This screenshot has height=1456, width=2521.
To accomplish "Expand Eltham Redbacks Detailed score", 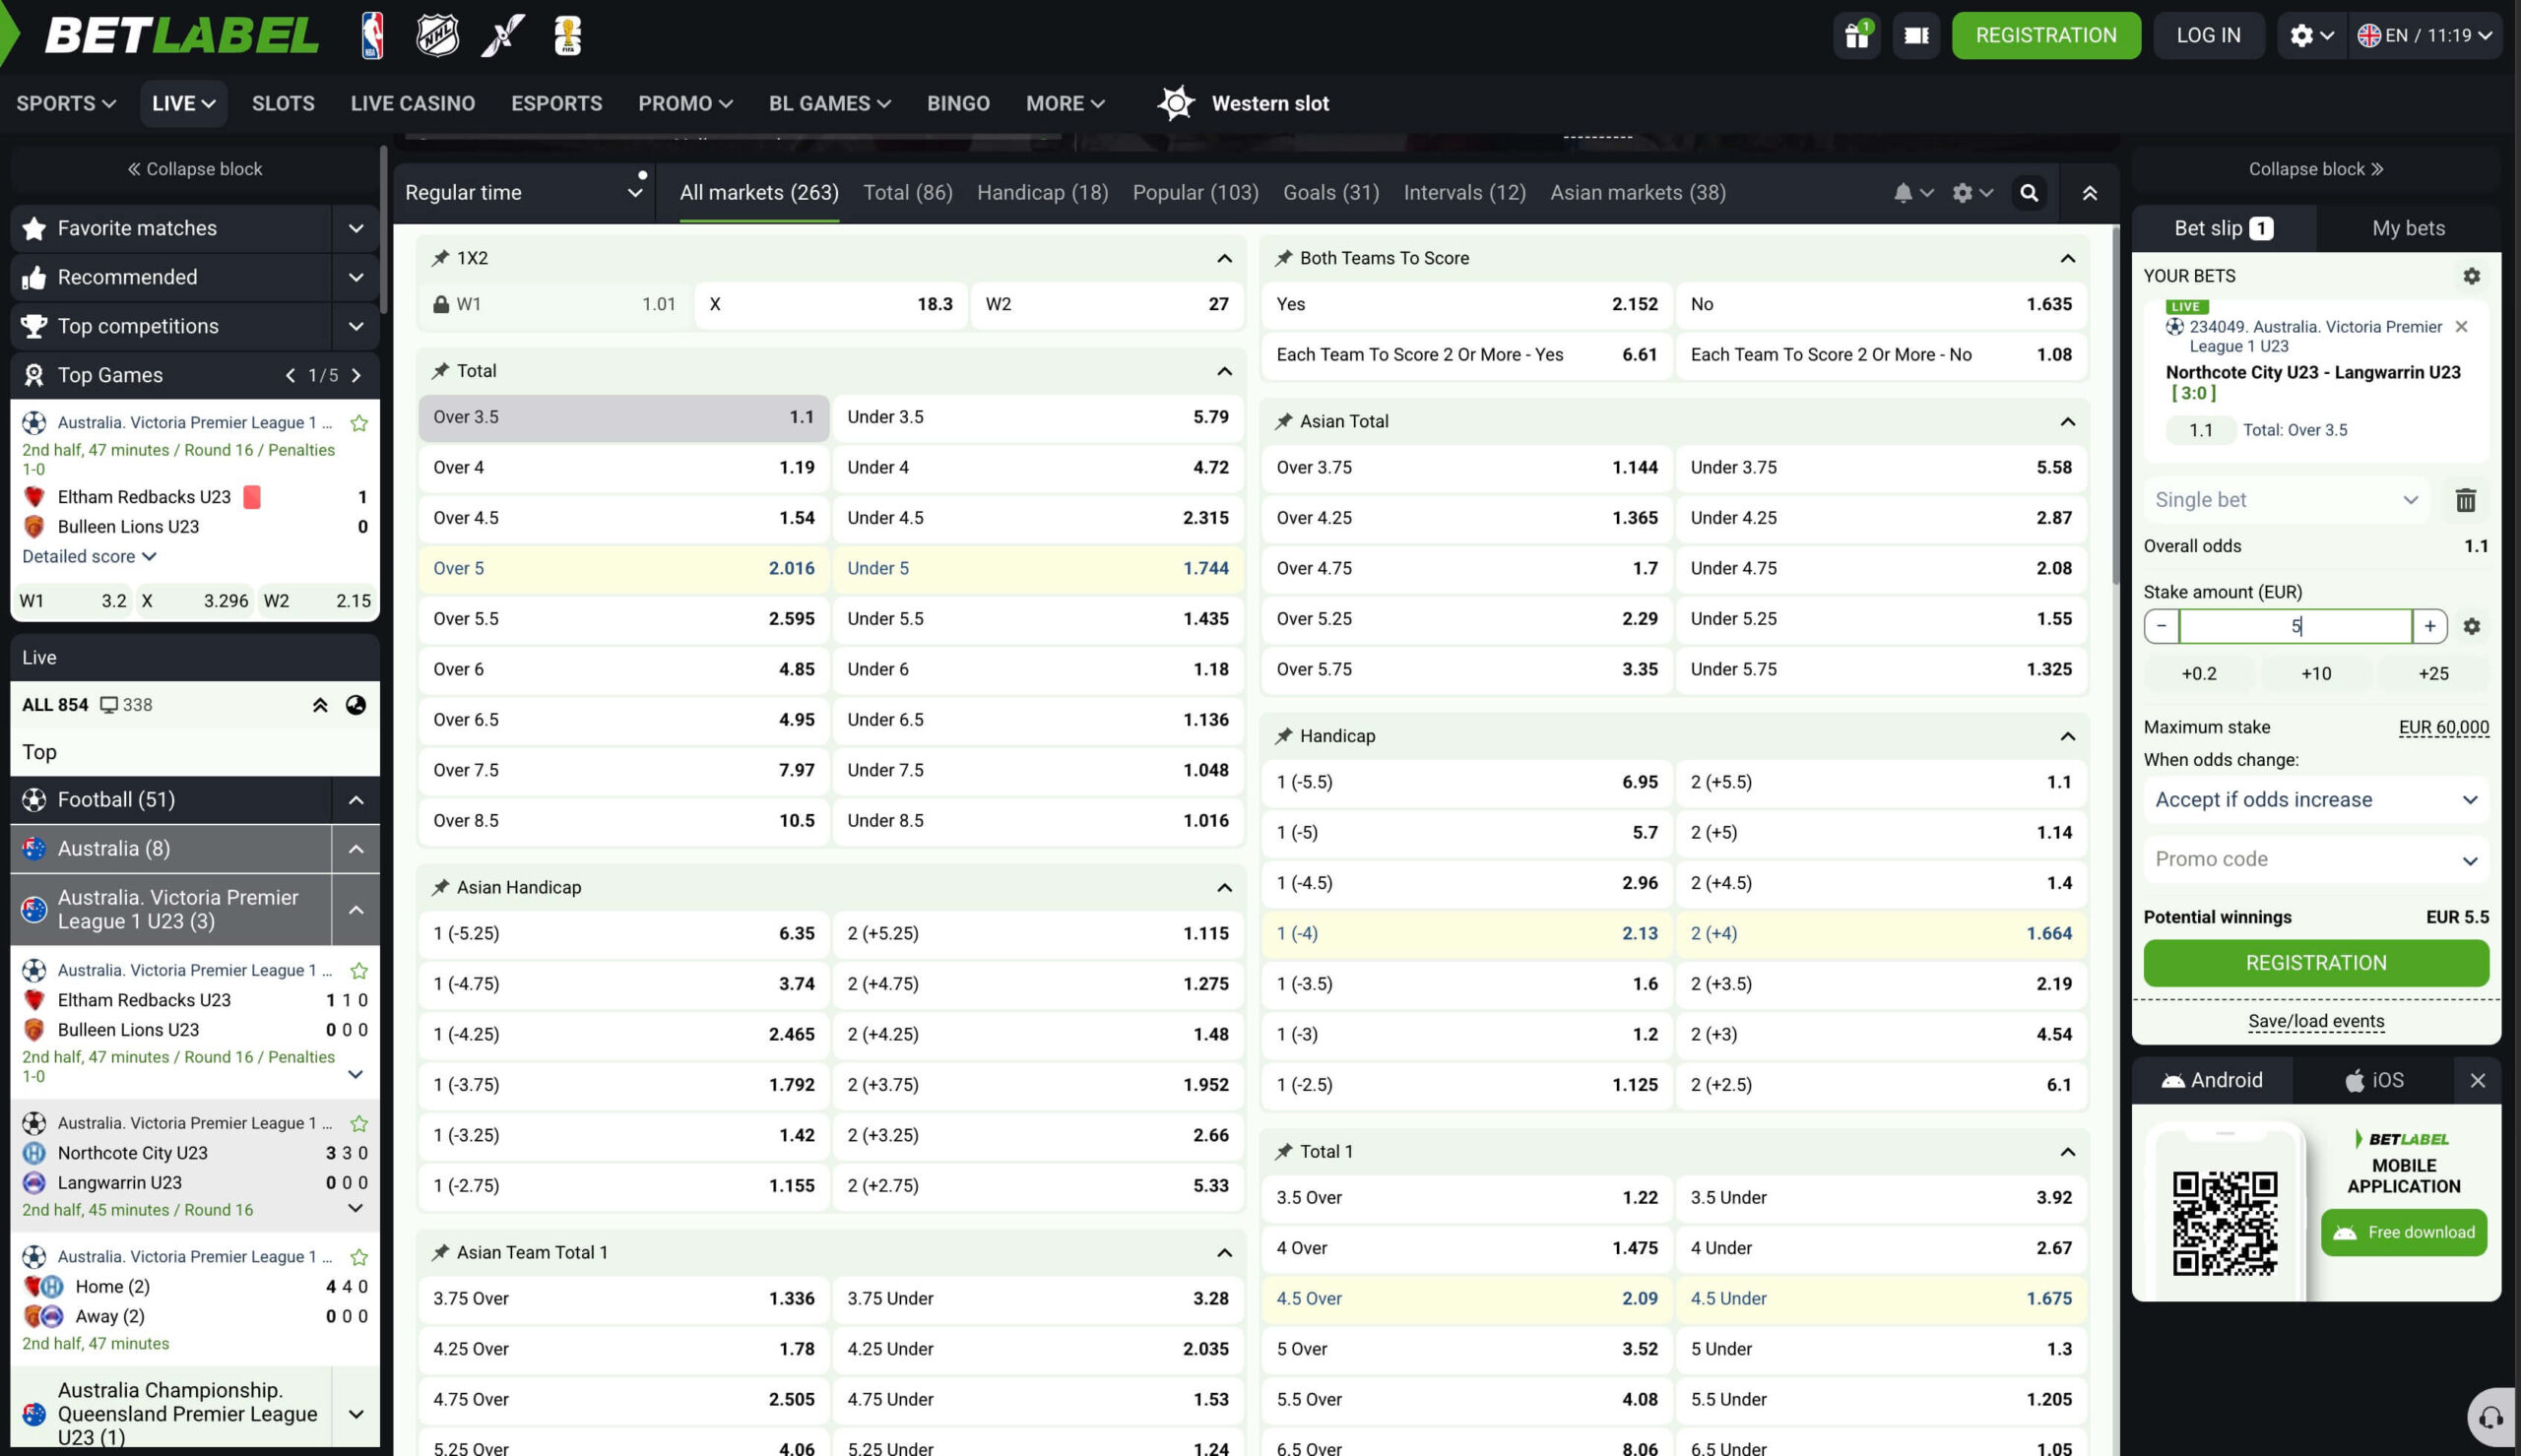I will pyautogui.click(x=89, y=557).
